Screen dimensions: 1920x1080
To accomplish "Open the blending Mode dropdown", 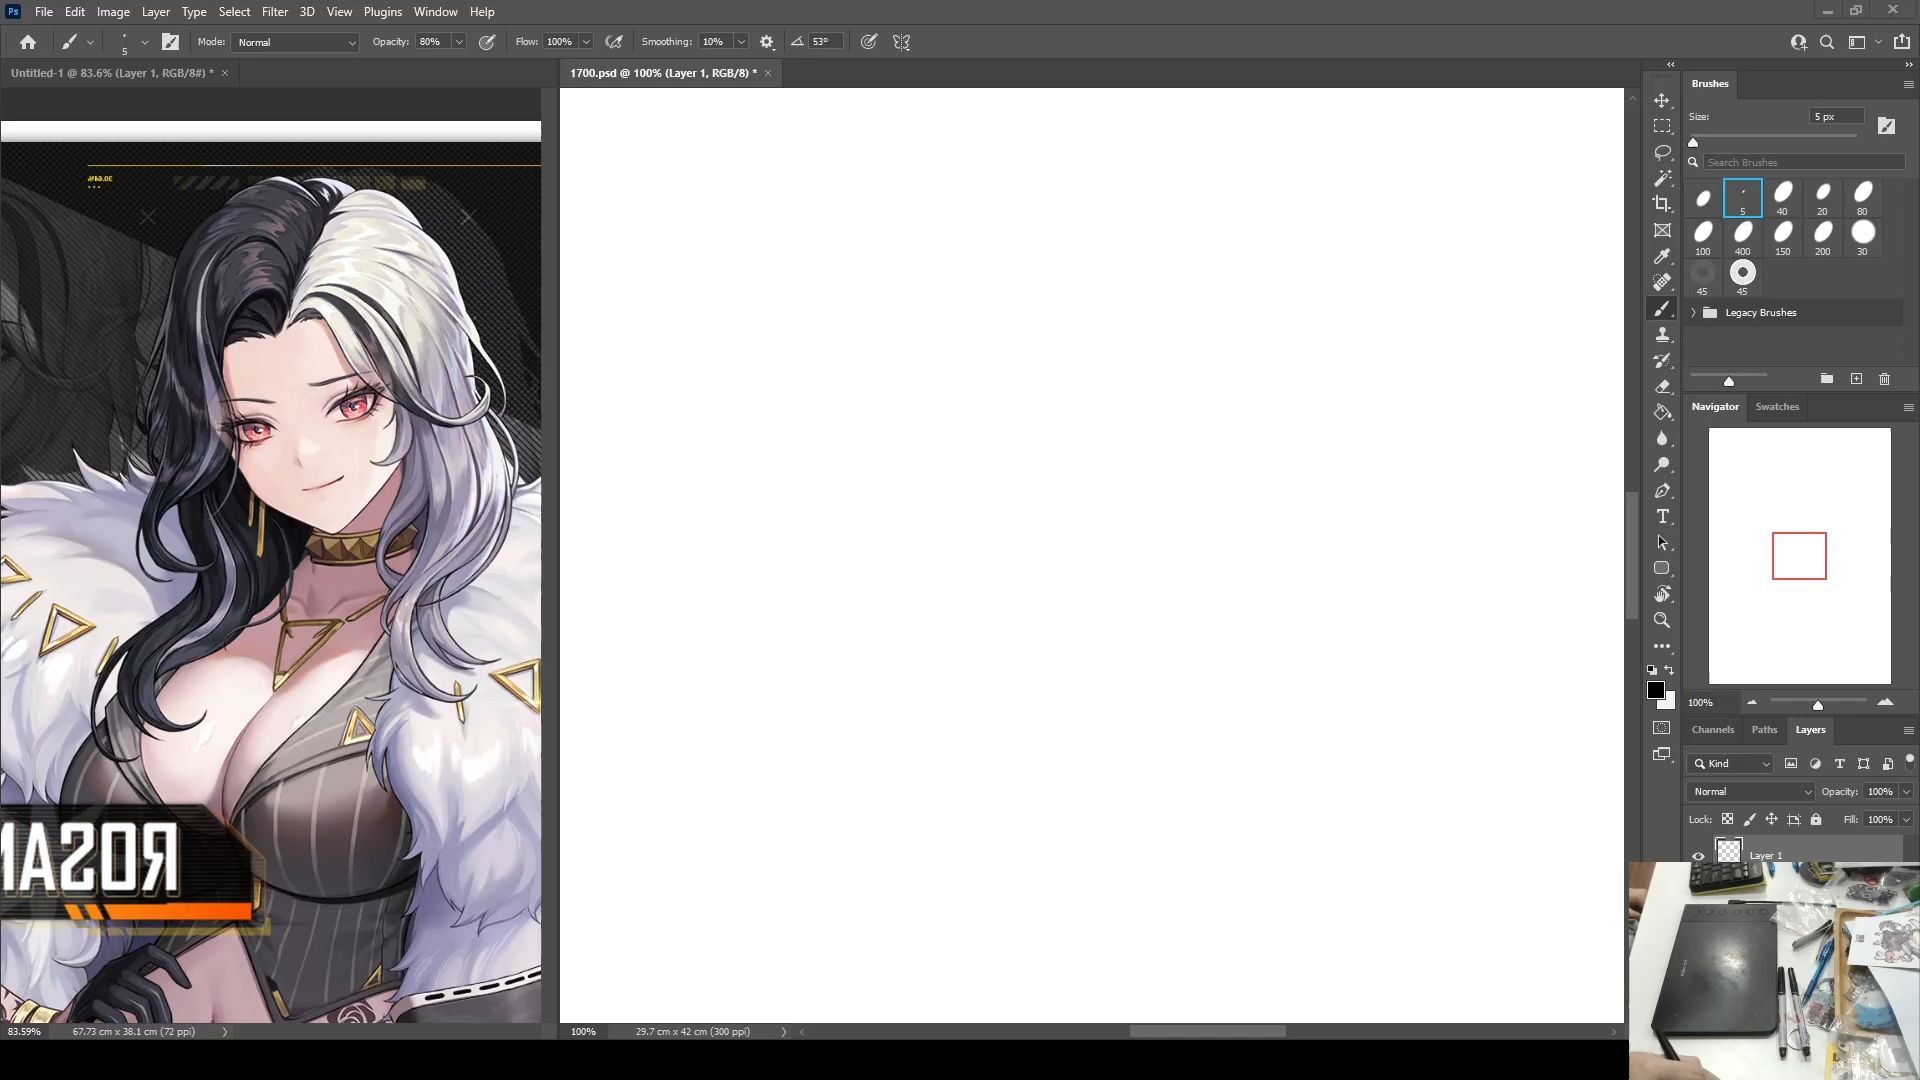I will point(295,42).
